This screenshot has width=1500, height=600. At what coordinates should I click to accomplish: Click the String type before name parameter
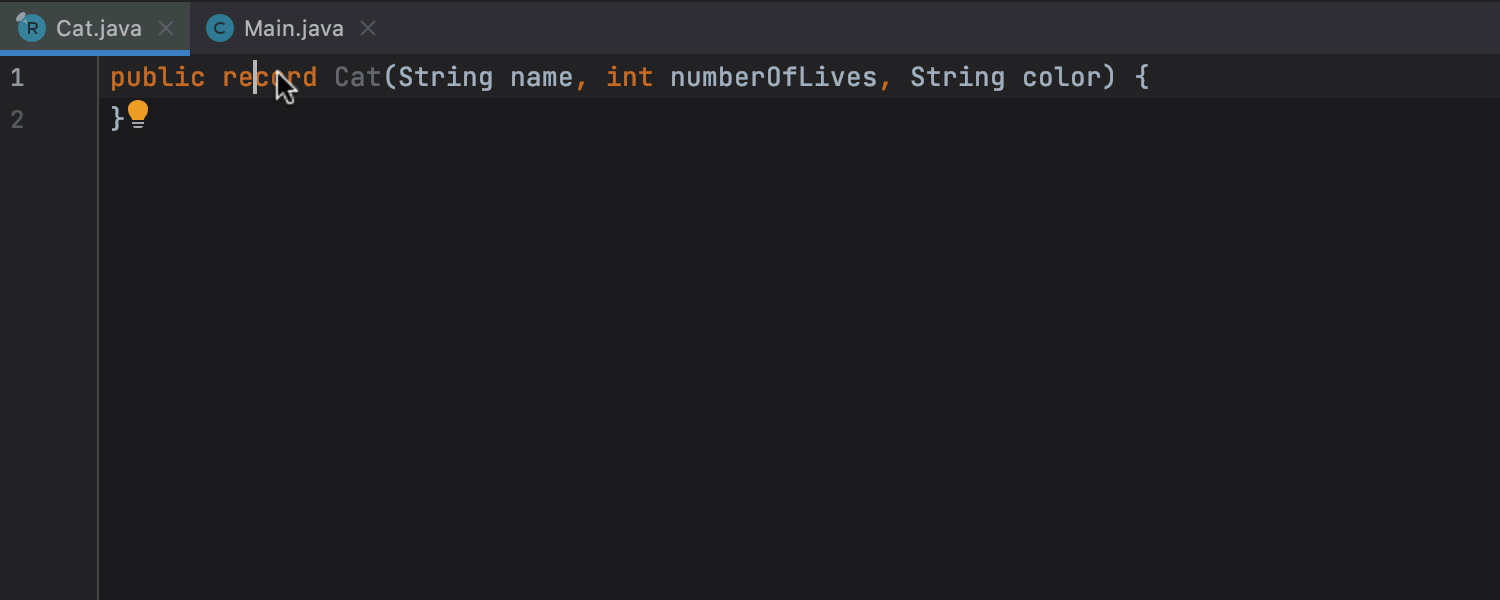click(444, 77)
